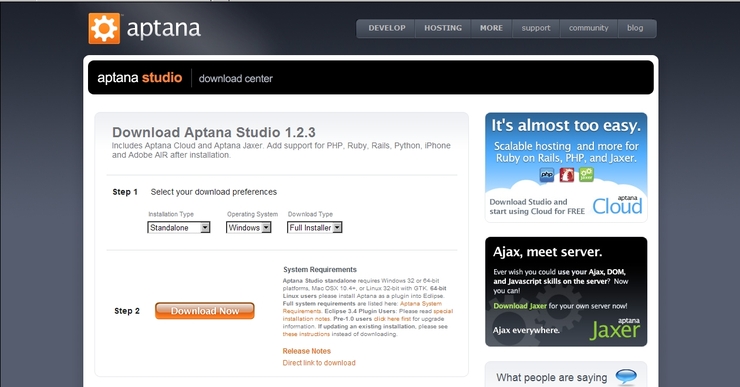This screenshot has height=387, width=740.
Task: Follow the Direct link to download
Action: tap(319, 363)
